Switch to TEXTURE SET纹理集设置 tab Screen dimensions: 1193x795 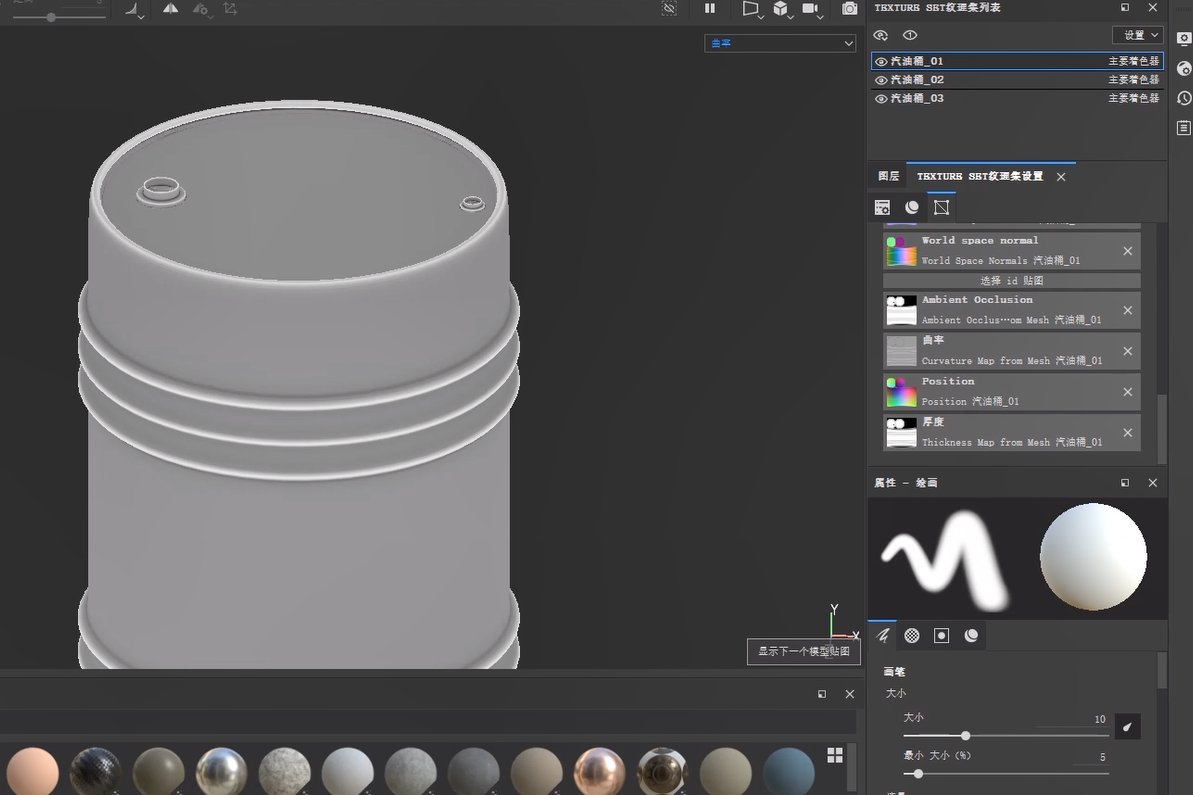(x=979, y=176)
